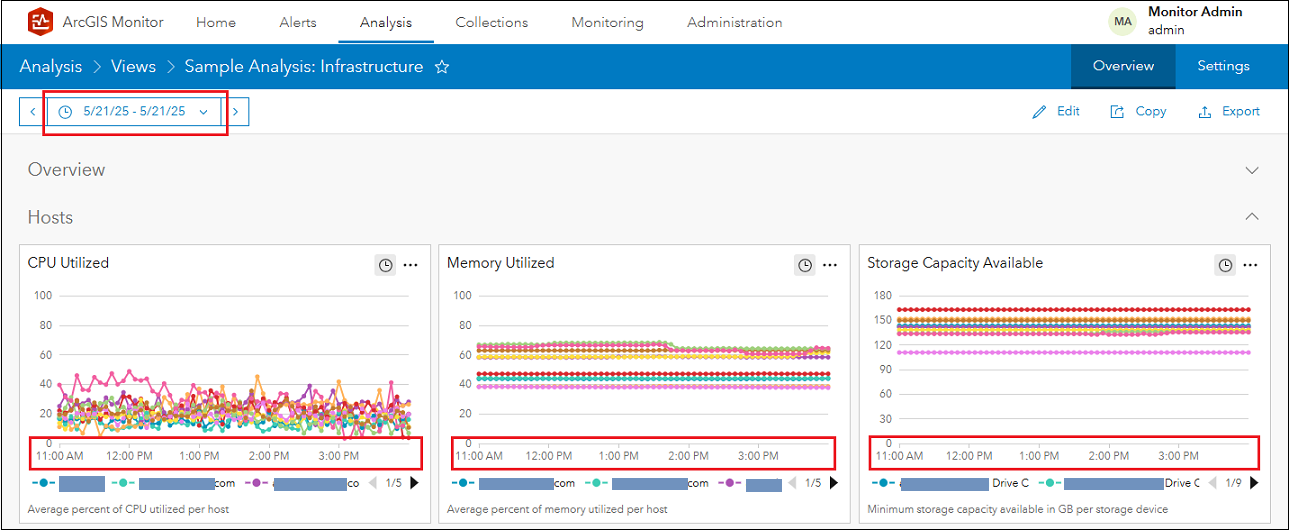
Task: Expand the Overview section
Action: click(1252, 170)
